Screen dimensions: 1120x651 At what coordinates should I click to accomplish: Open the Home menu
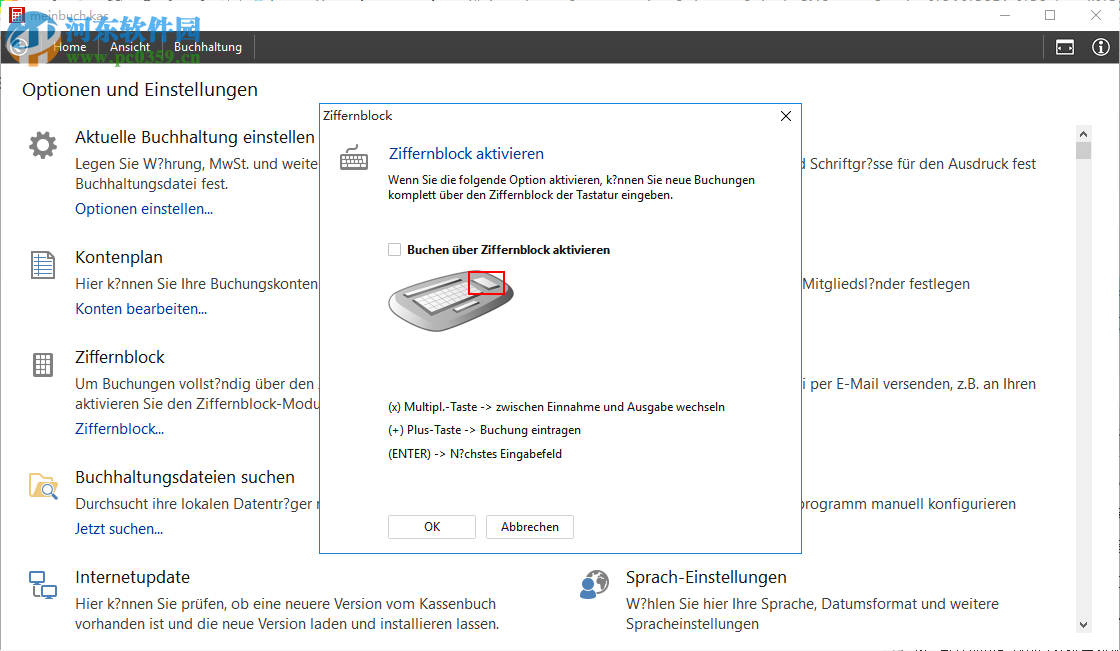(70, 47)
